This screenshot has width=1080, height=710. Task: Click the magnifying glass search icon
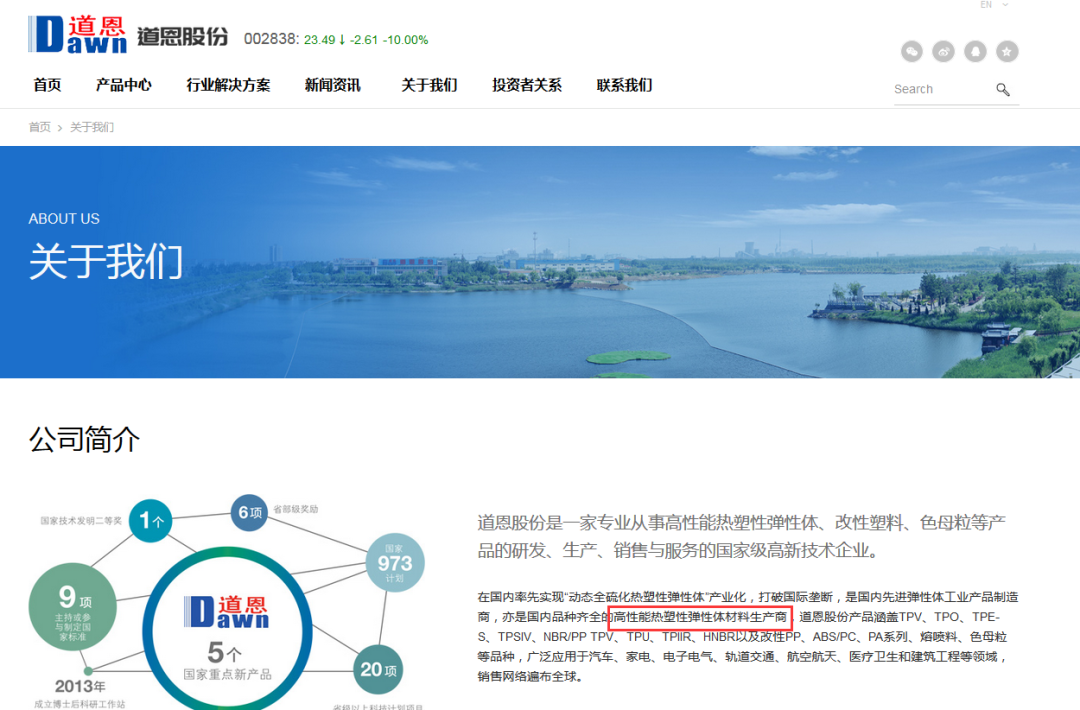(x=1003, y=90)
